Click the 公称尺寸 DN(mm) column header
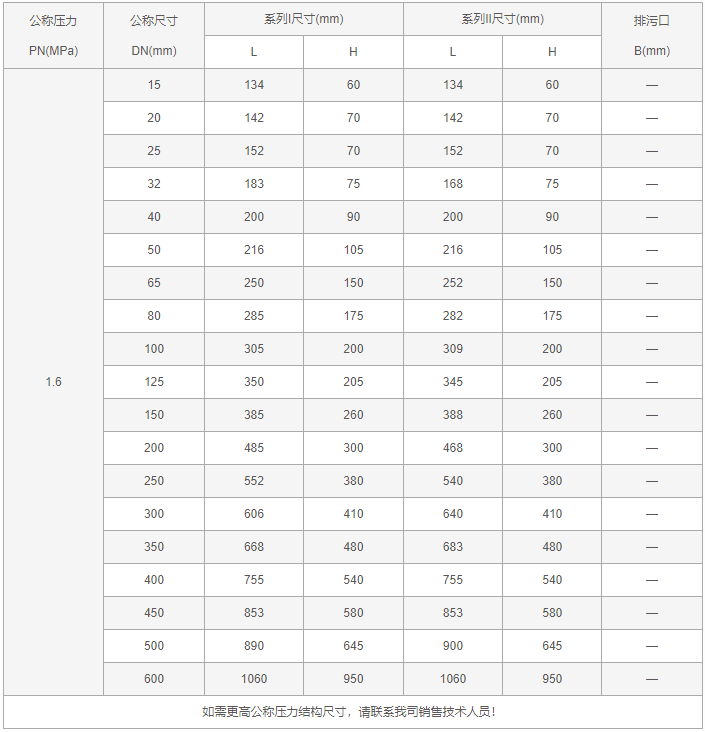This screenshot has width=705, height=732. 153,35
